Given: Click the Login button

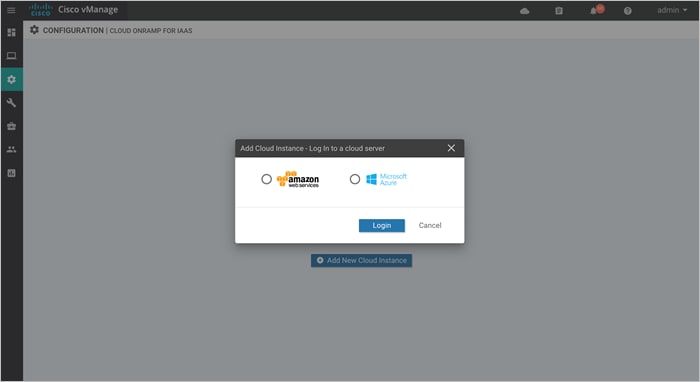Looking at the screenshot, I should click(382, 225).
